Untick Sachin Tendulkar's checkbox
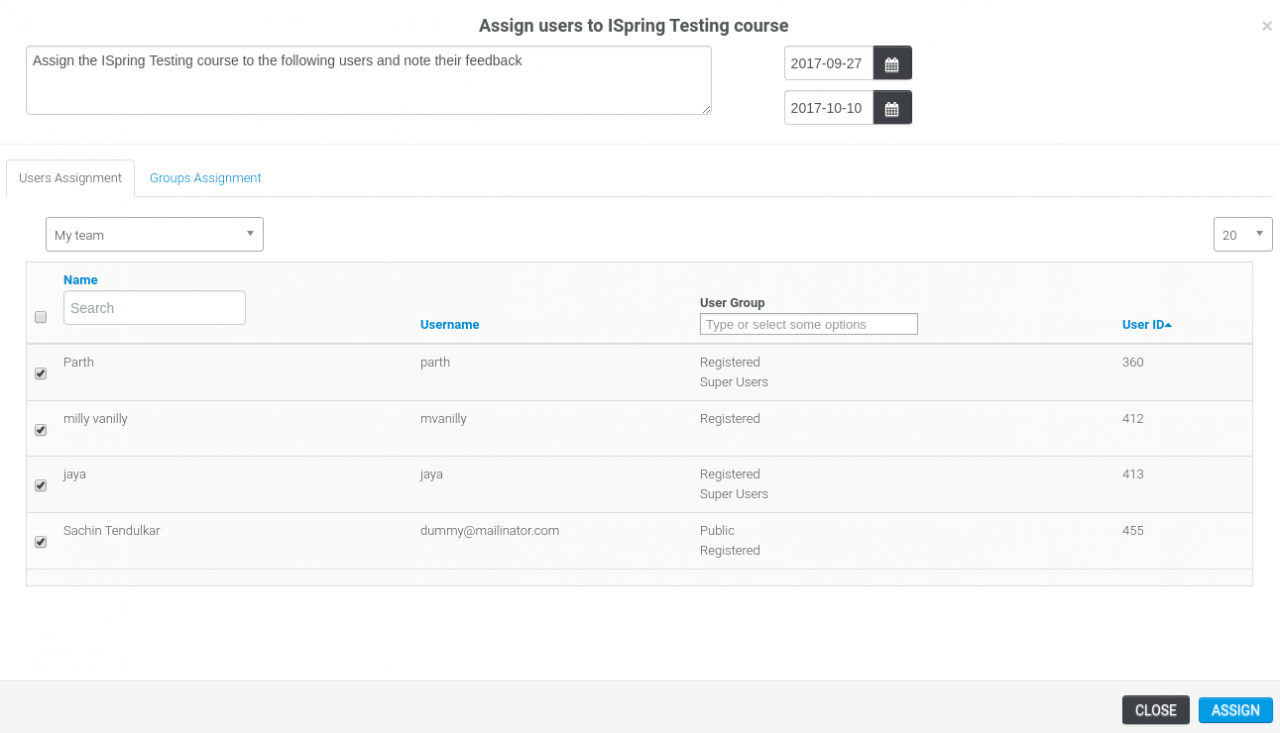Image resolution: width=1280 pixels, height=733 pixels. [x=41, y=542]
